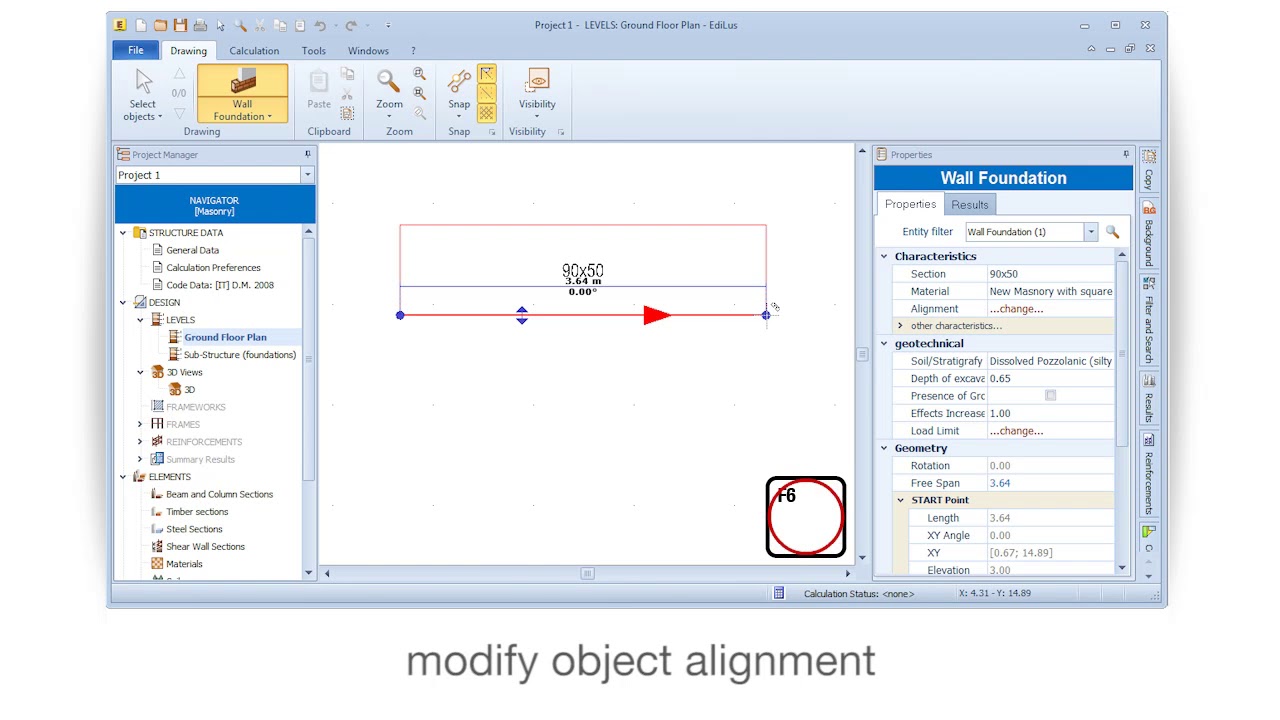The width and height of the screenshot is (1280, 720).
Task: Collapse the geotechnical section
Action: (x=884, y=344)
